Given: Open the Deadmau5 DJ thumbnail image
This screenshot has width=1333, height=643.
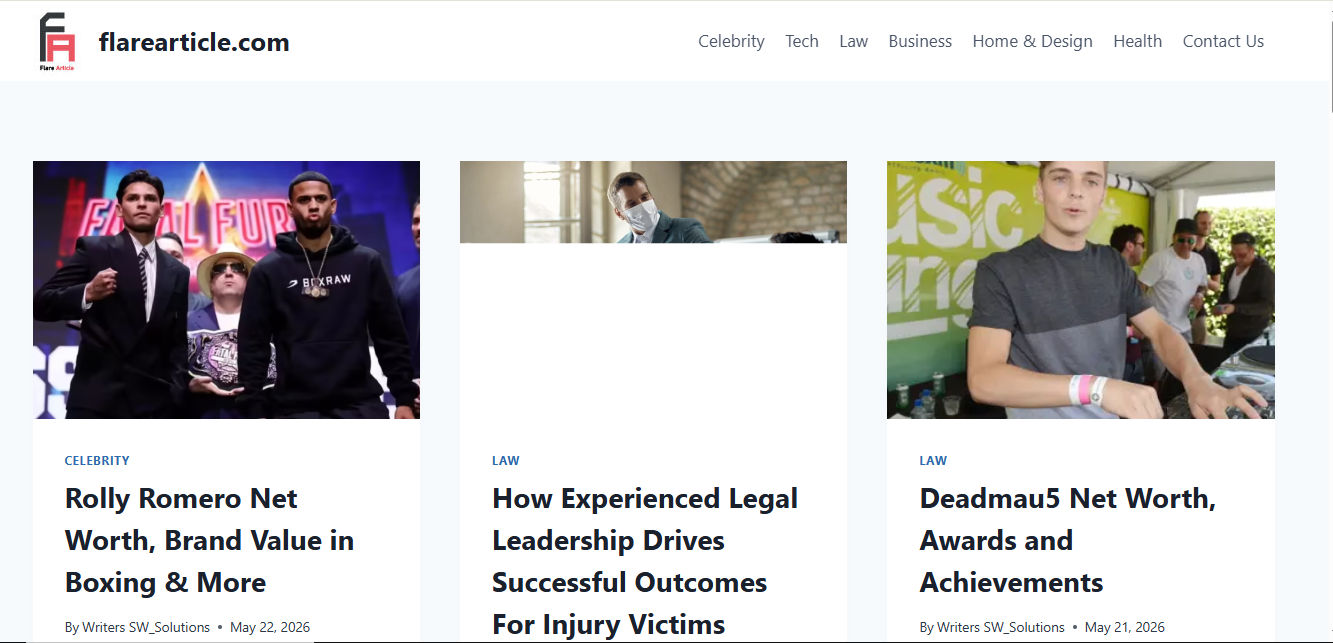Looking at the screenshot, I should click(1081, 290).
